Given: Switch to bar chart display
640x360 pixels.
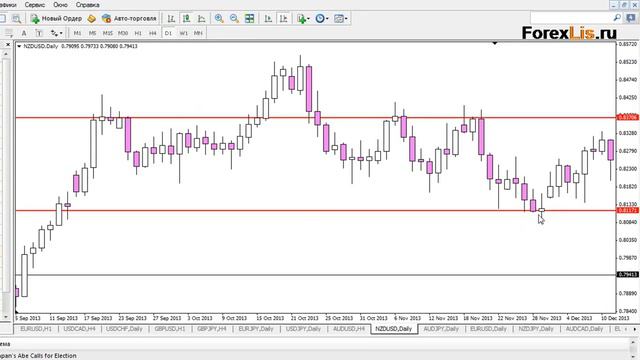Looking at the screenshot, I should (x=171, y=18).
